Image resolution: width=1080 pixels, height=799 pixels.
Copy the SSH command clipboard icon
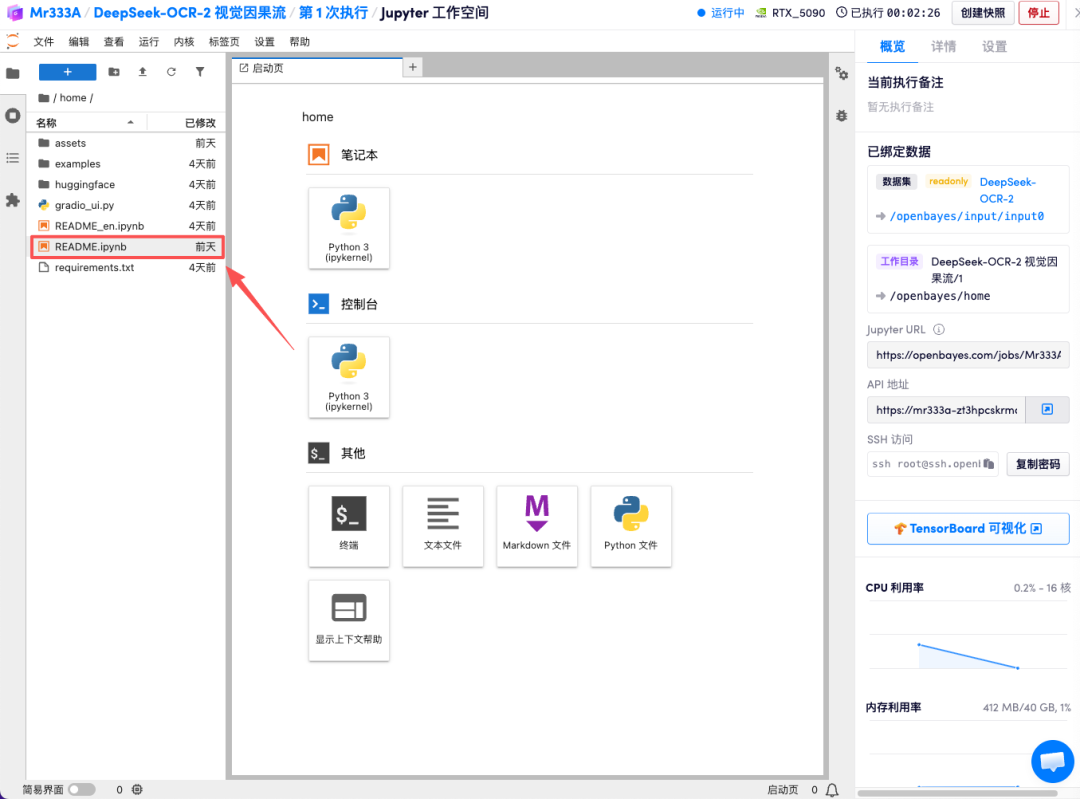[x=989, y=464]
